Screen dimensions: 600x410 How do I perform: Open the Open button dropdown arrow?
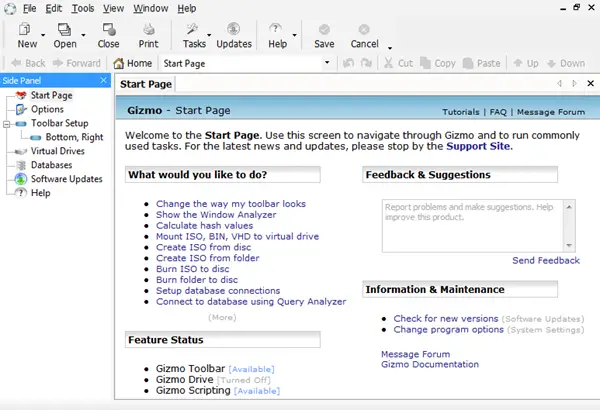[x=83, y=35]
